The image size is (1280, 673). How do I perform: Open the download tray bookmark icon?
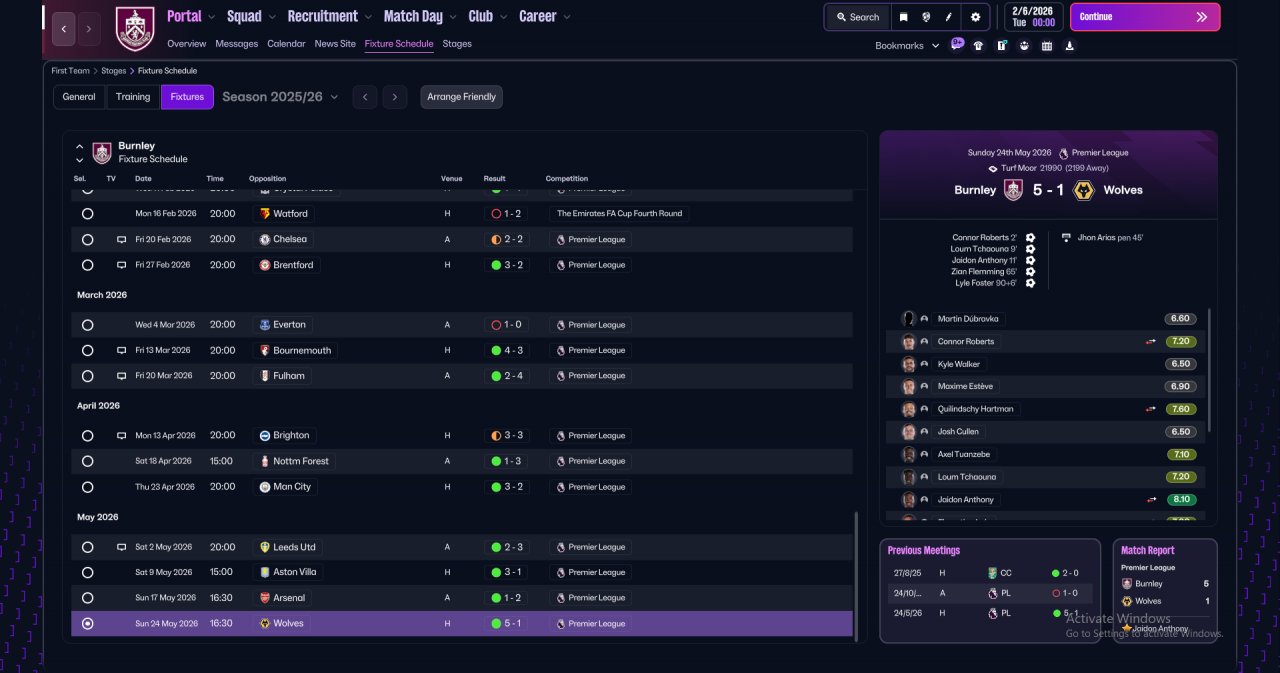(x=1070, y=45)
